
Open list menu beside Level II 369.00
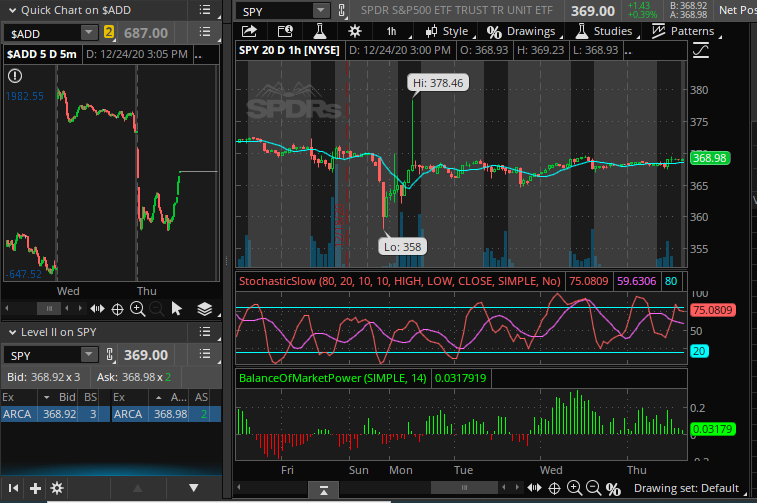pyautogui.click(x=205, y=354)
